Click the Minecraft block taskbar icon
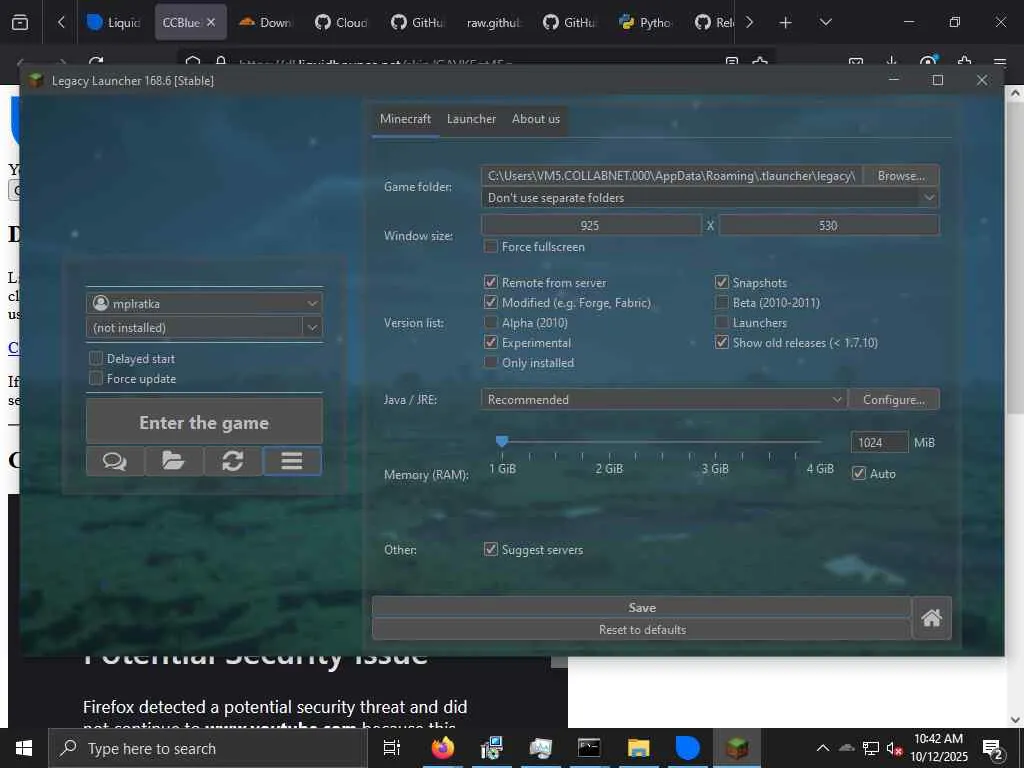Image resolution: width=1024 pixels, height=768 pixels. tap(737, 748)
